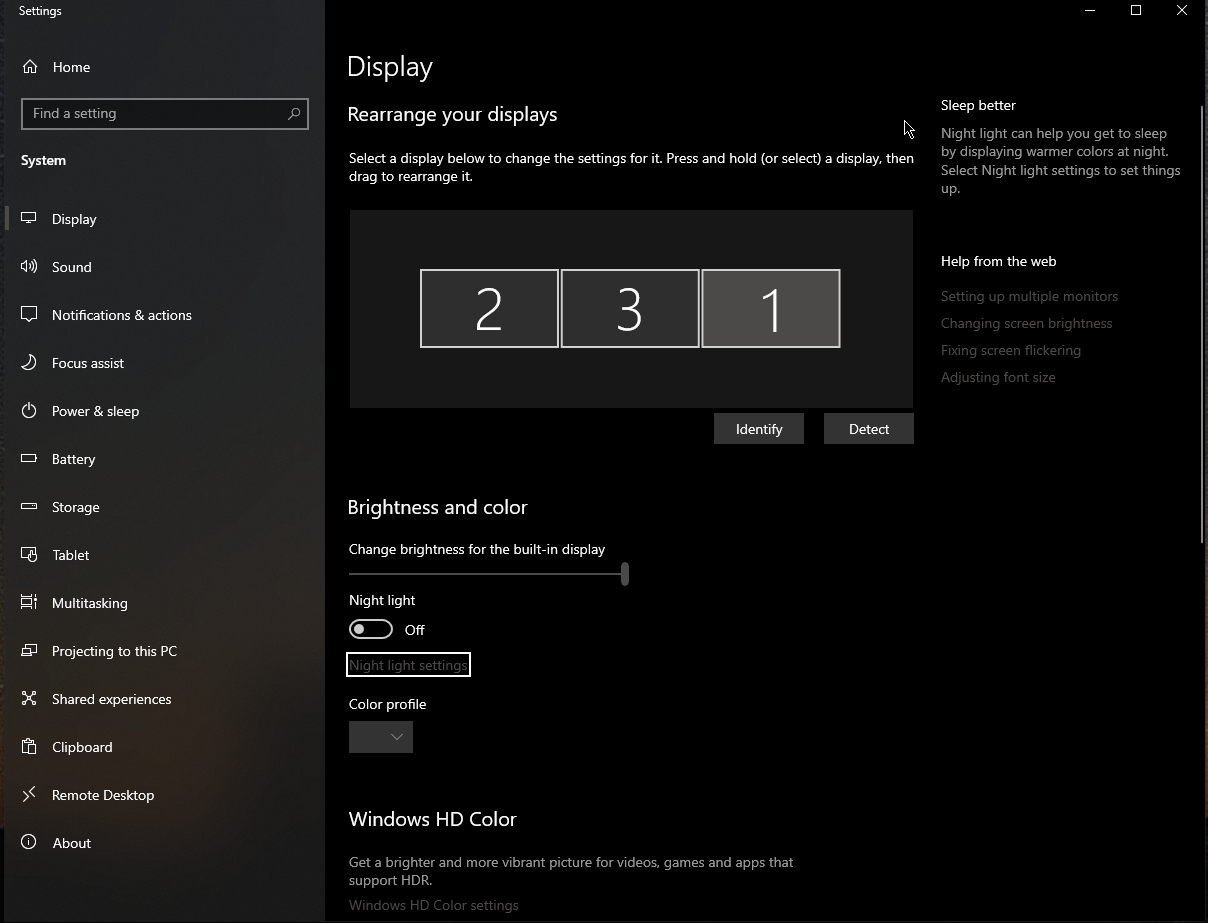The width and height of the screenshot is (1208, 923).
Task: Click the search magnifier icon
Action: [x=294, y=114]
